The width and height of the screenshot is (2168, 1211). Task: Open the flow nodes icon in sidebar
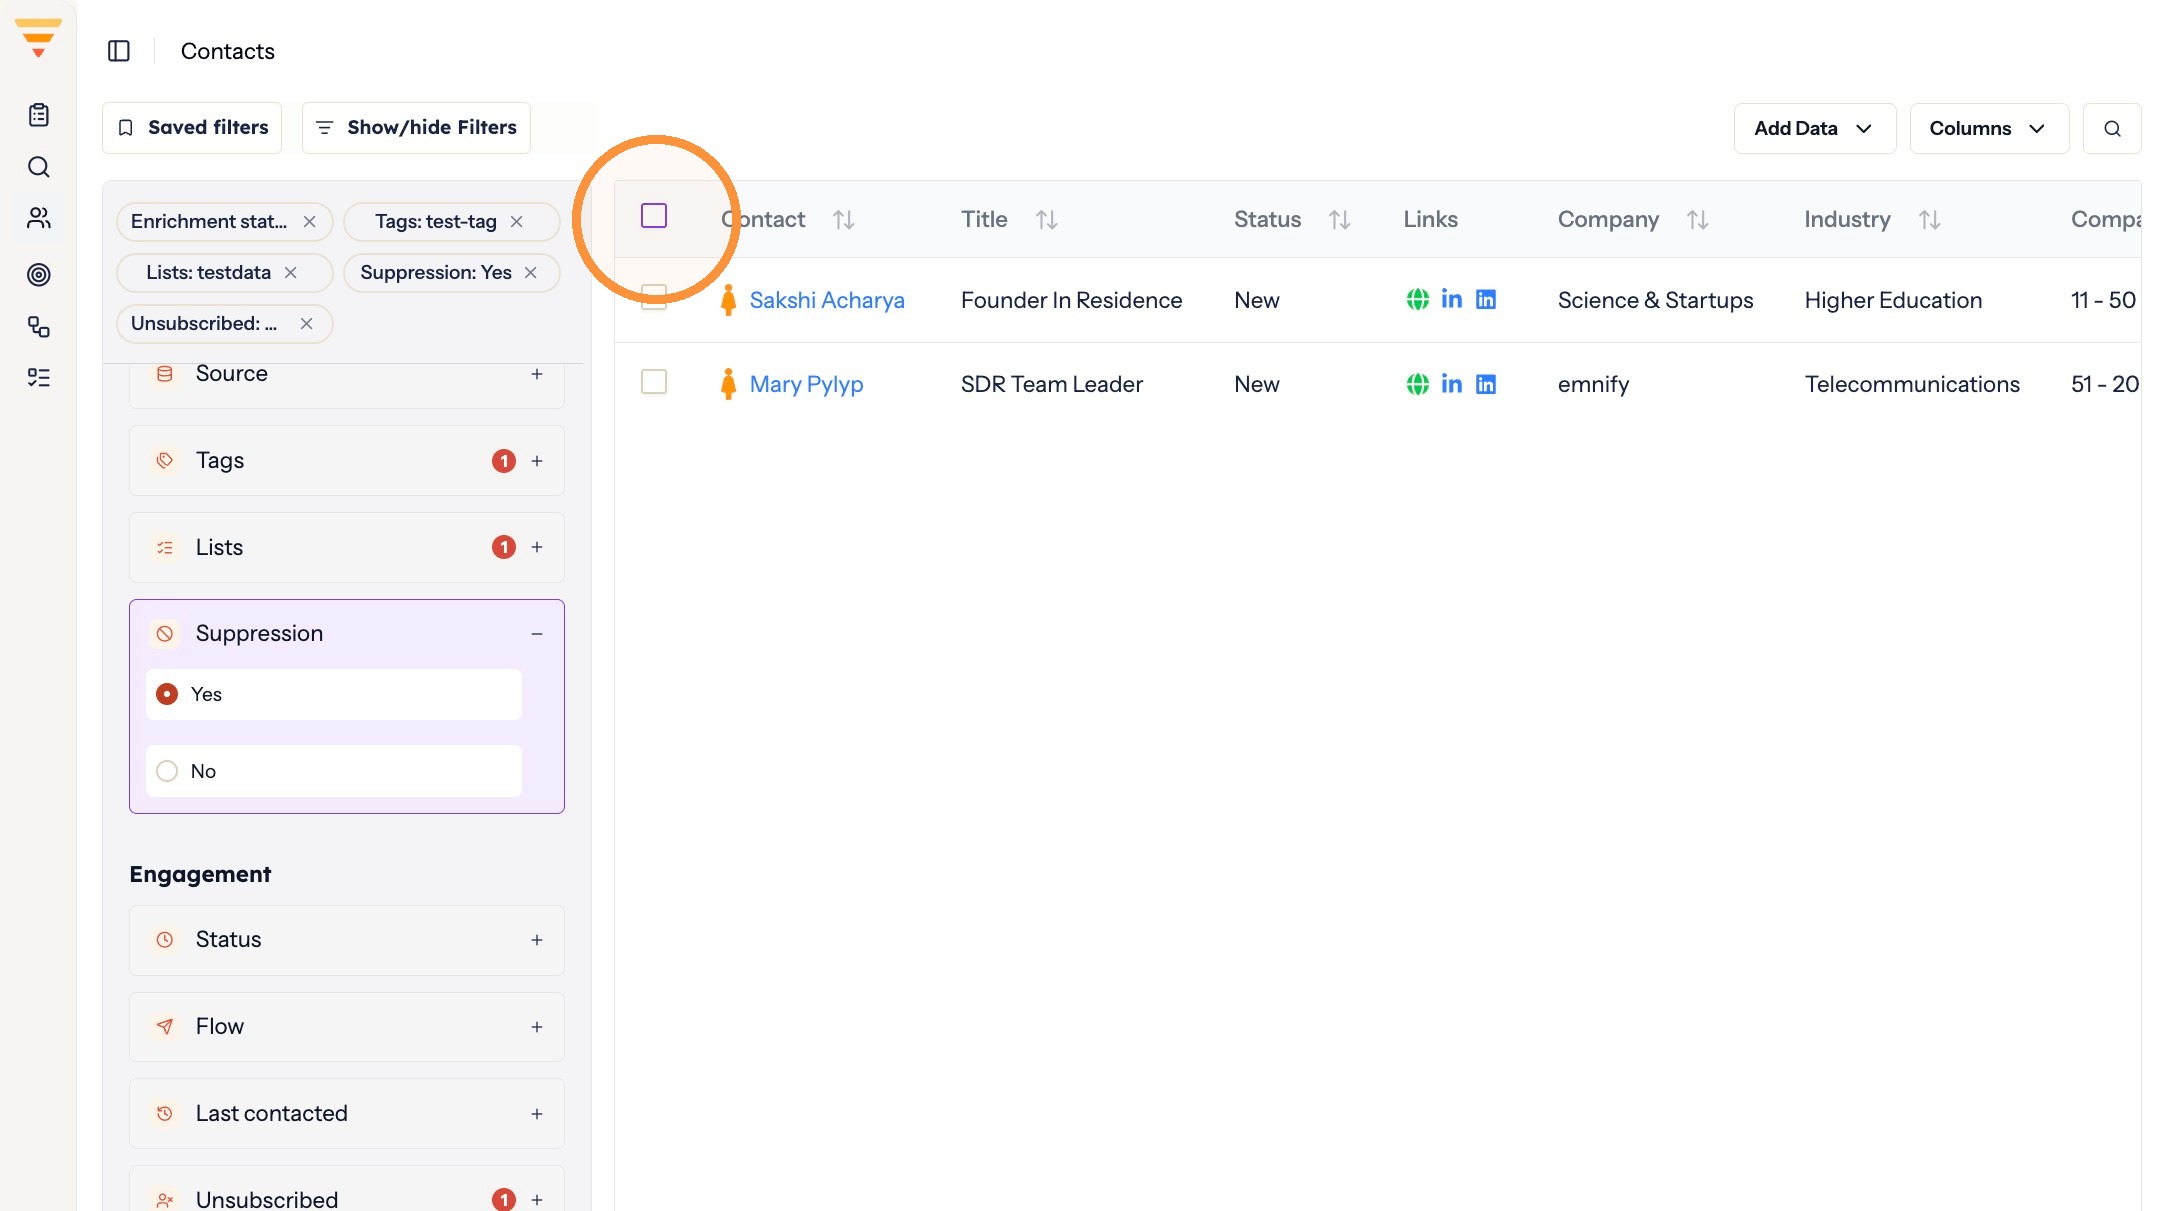[x=39, y=327]
